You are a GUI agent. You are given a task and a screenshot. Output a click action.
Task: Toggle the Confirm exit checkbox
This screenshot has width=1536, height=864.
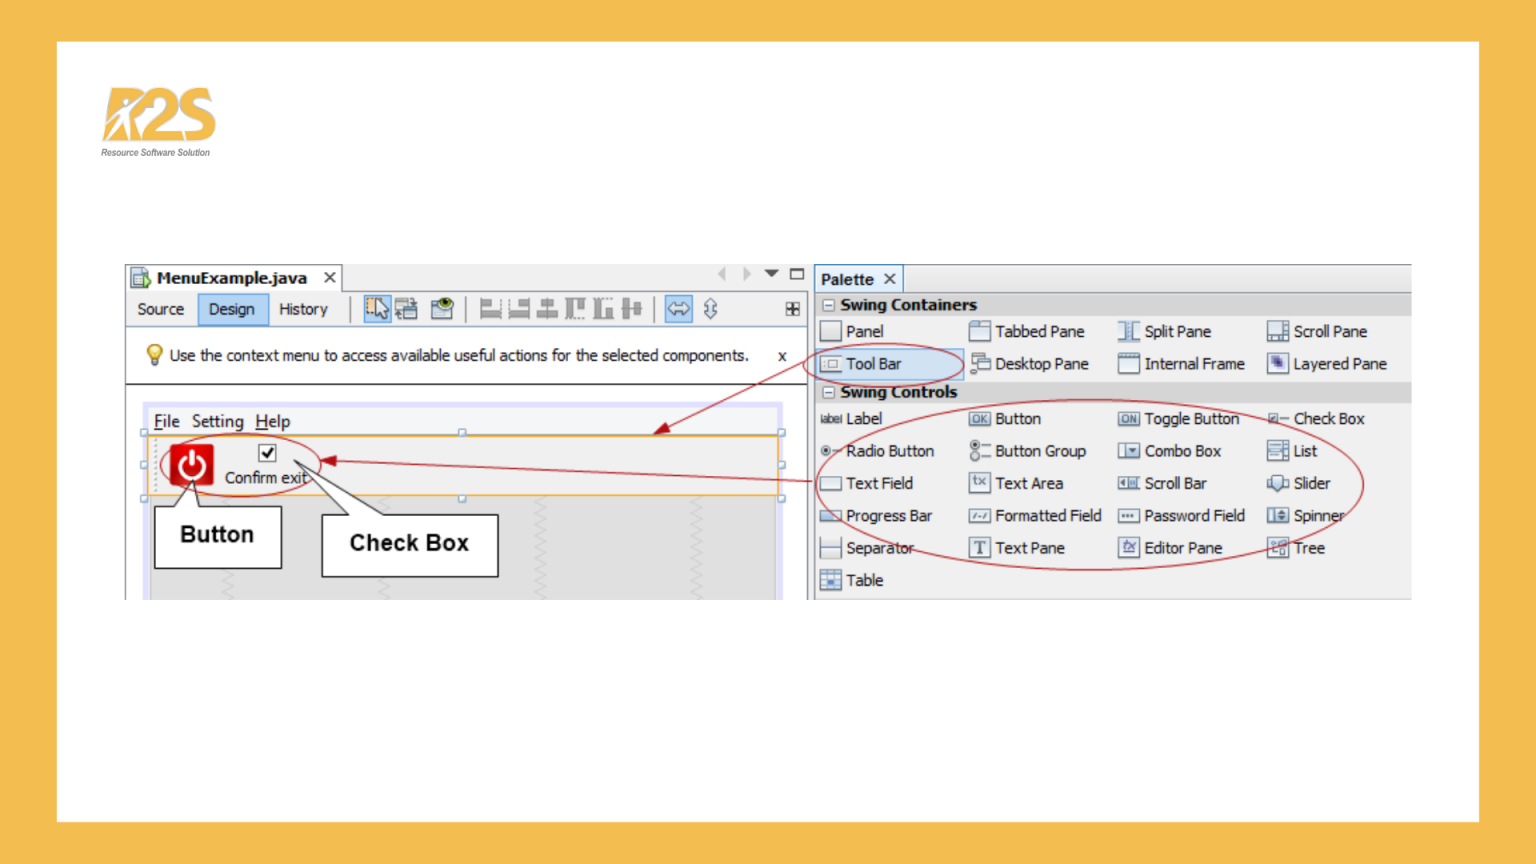pyautogui.click(x=267, y=453)
